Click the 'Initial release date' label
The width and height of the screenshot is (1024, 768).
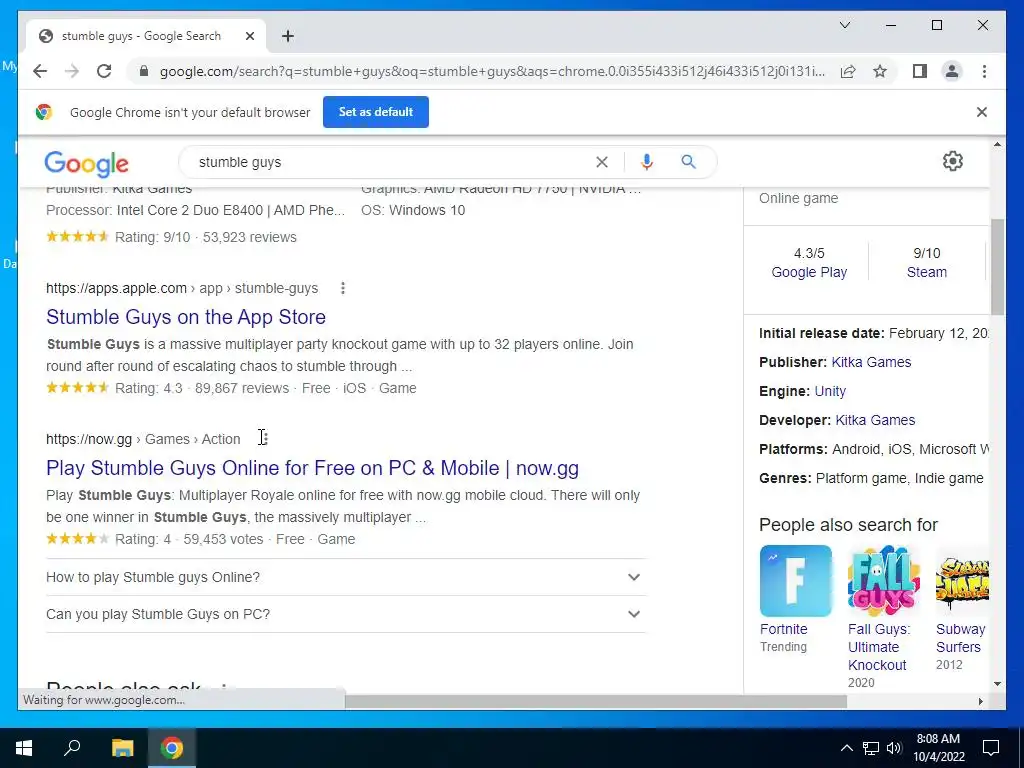pos(822,333)
